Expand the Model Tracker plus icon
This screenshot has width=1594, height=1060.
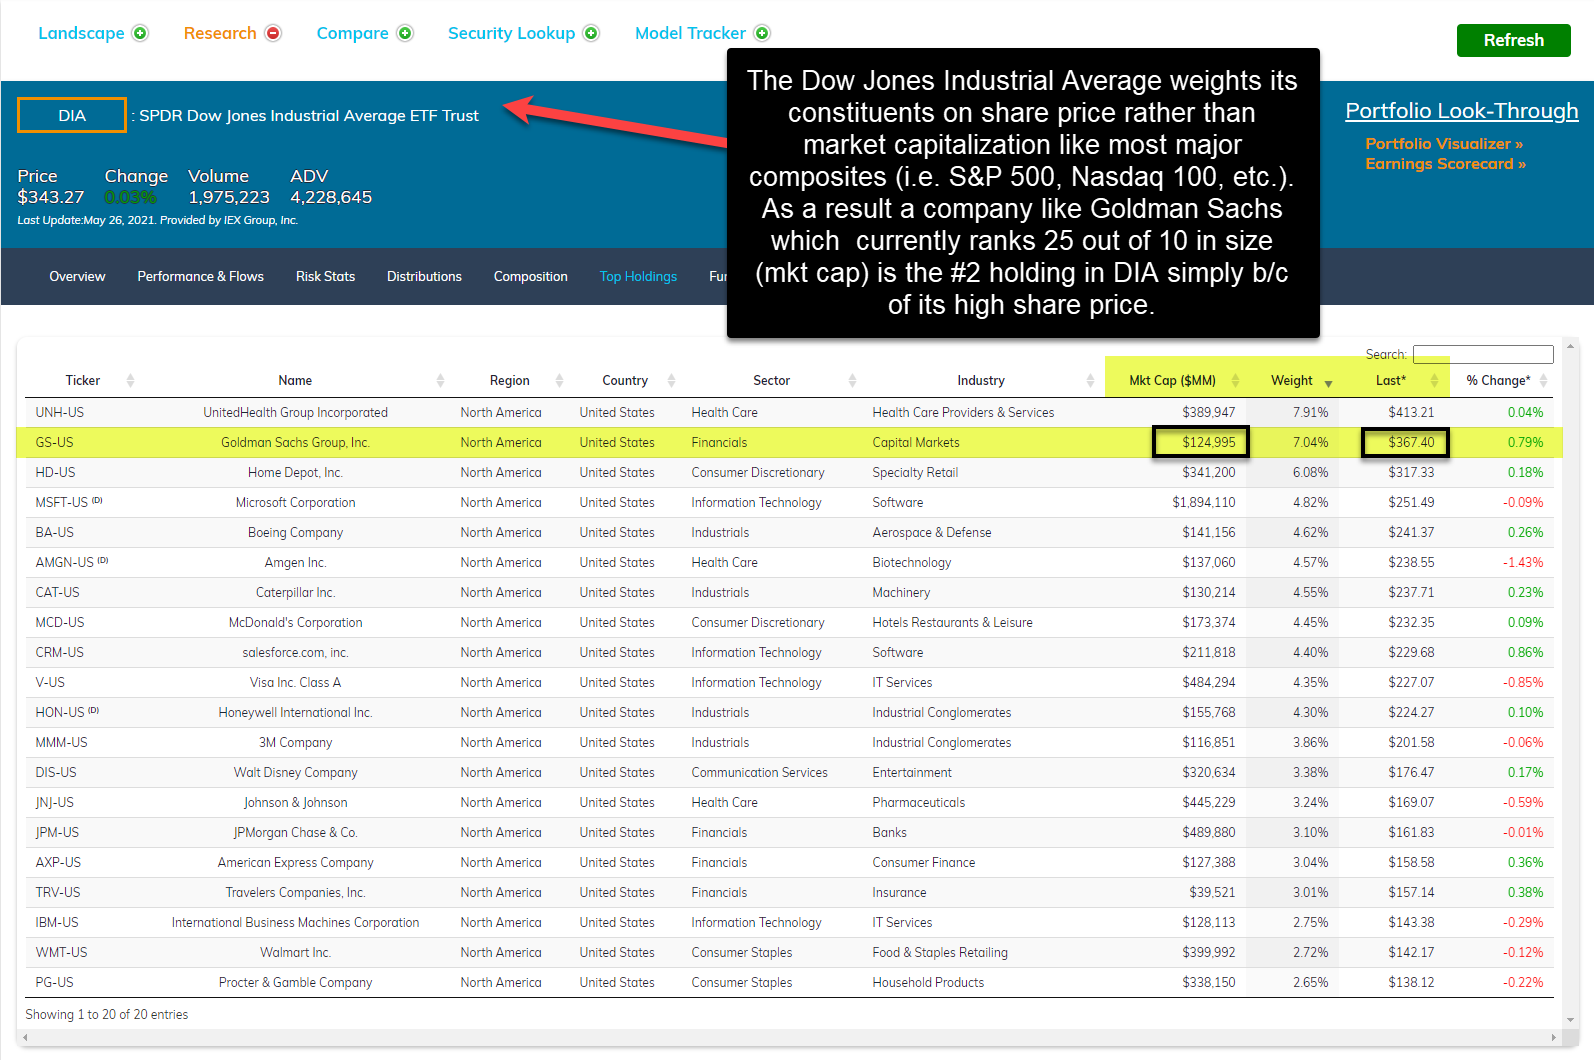(762, 33)
